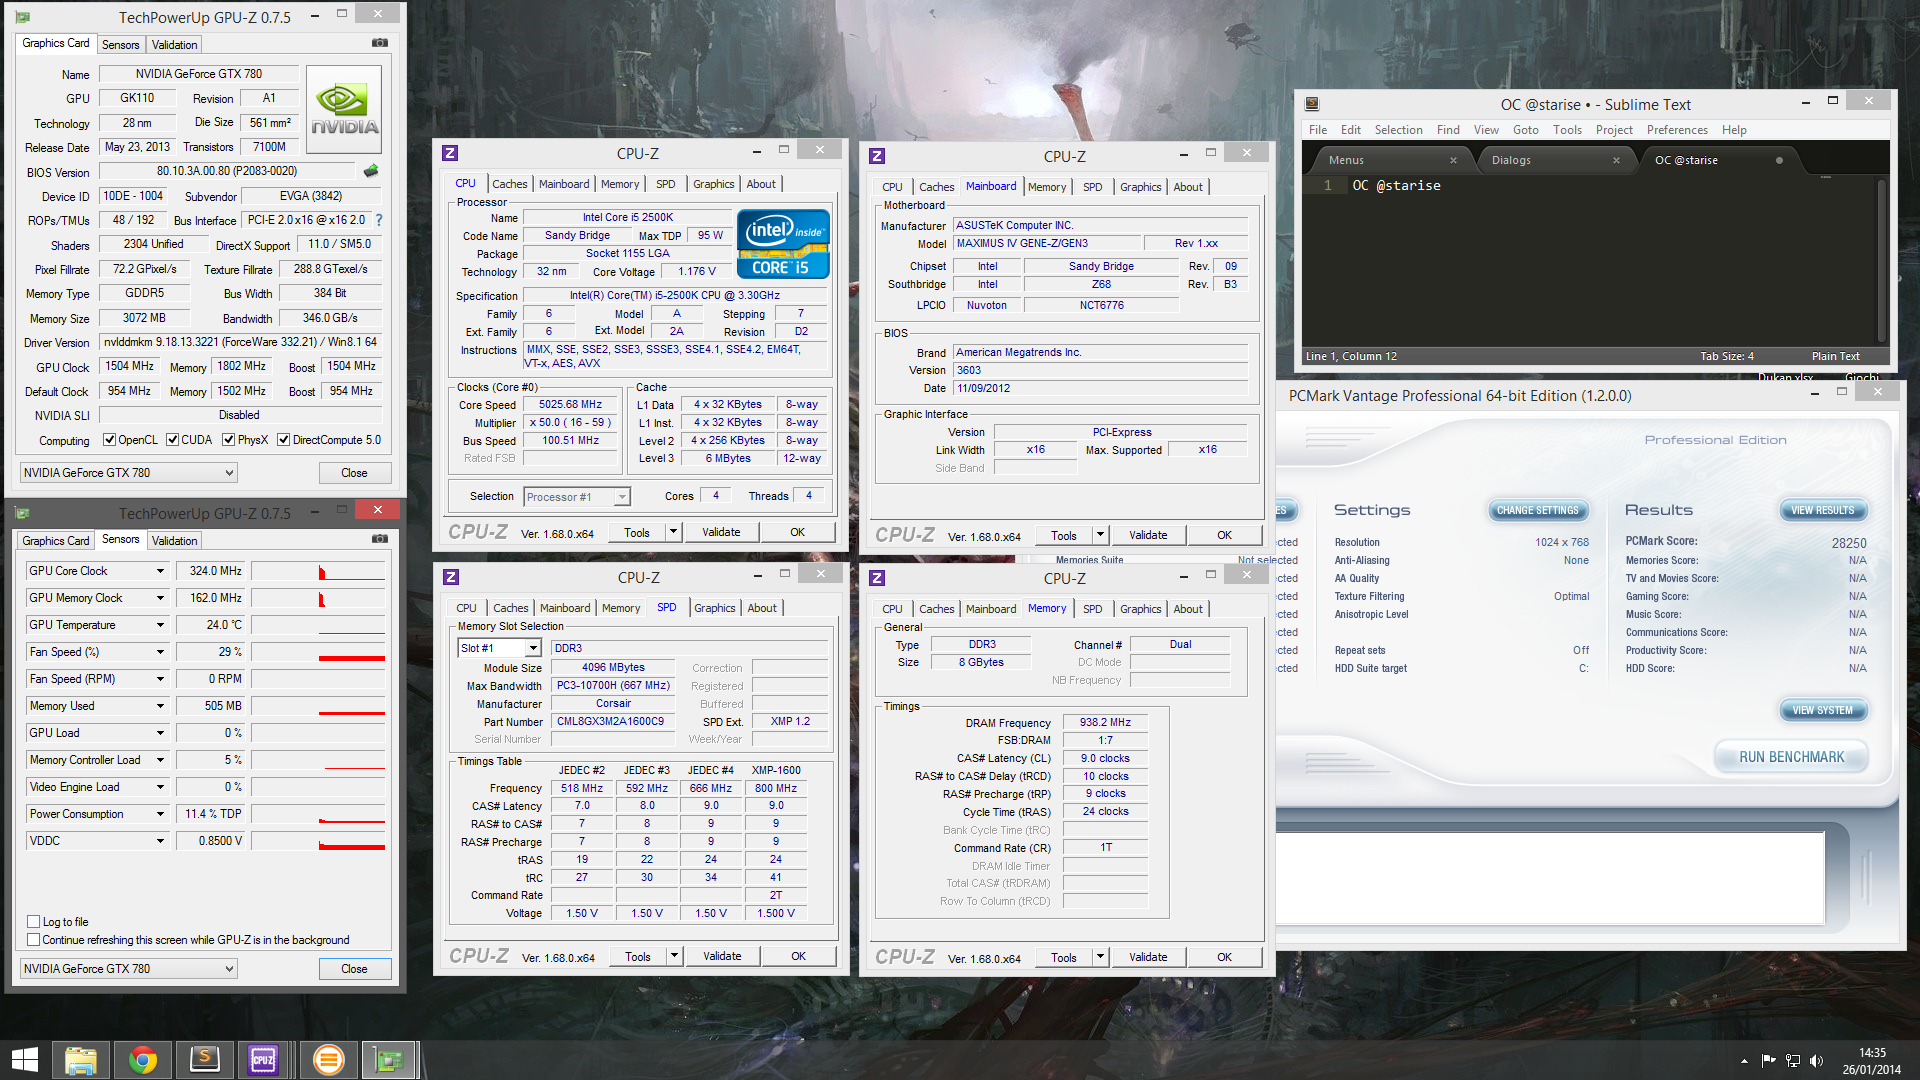Toggle the OpenCL checkbox in GPU-Z
Screen dimensions: 1920x1080
tap(110, 440)
